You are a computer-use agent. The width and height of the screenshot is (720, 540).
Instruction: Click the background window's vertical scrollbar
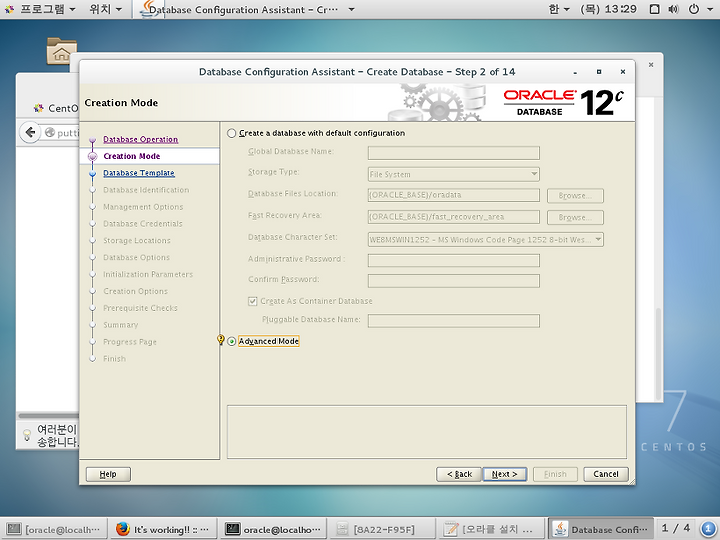(x=658, y=354)
